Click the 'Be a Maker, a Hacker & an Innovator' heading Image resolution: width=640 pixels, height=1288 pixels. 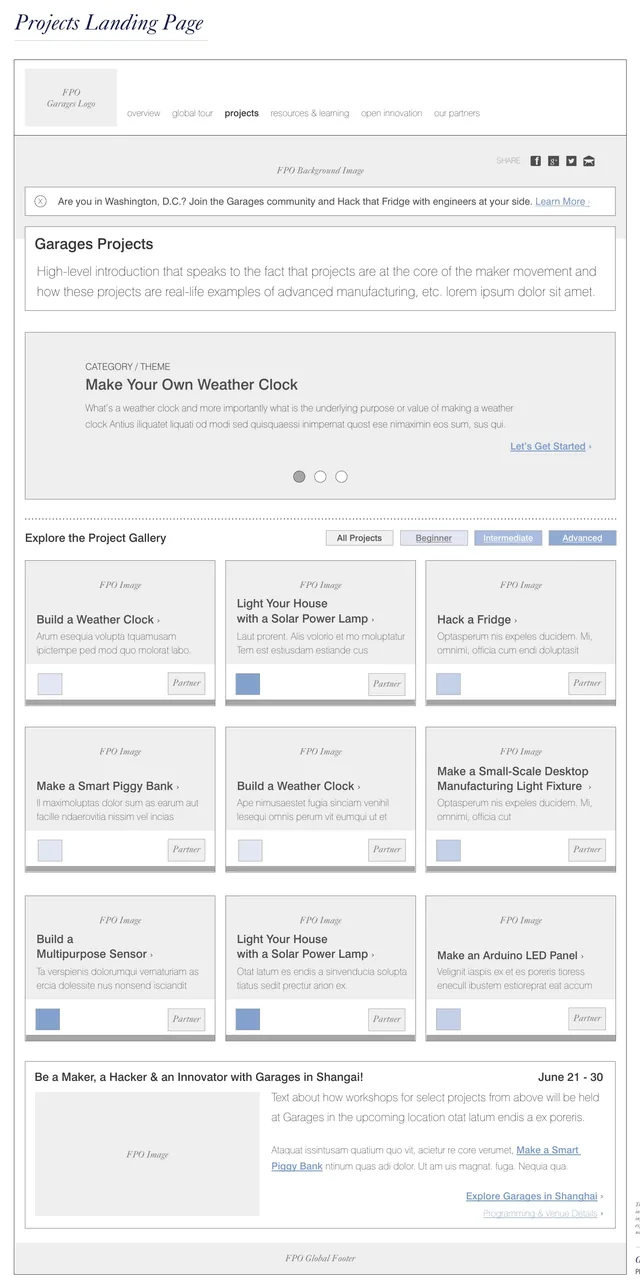point(199,1077)
